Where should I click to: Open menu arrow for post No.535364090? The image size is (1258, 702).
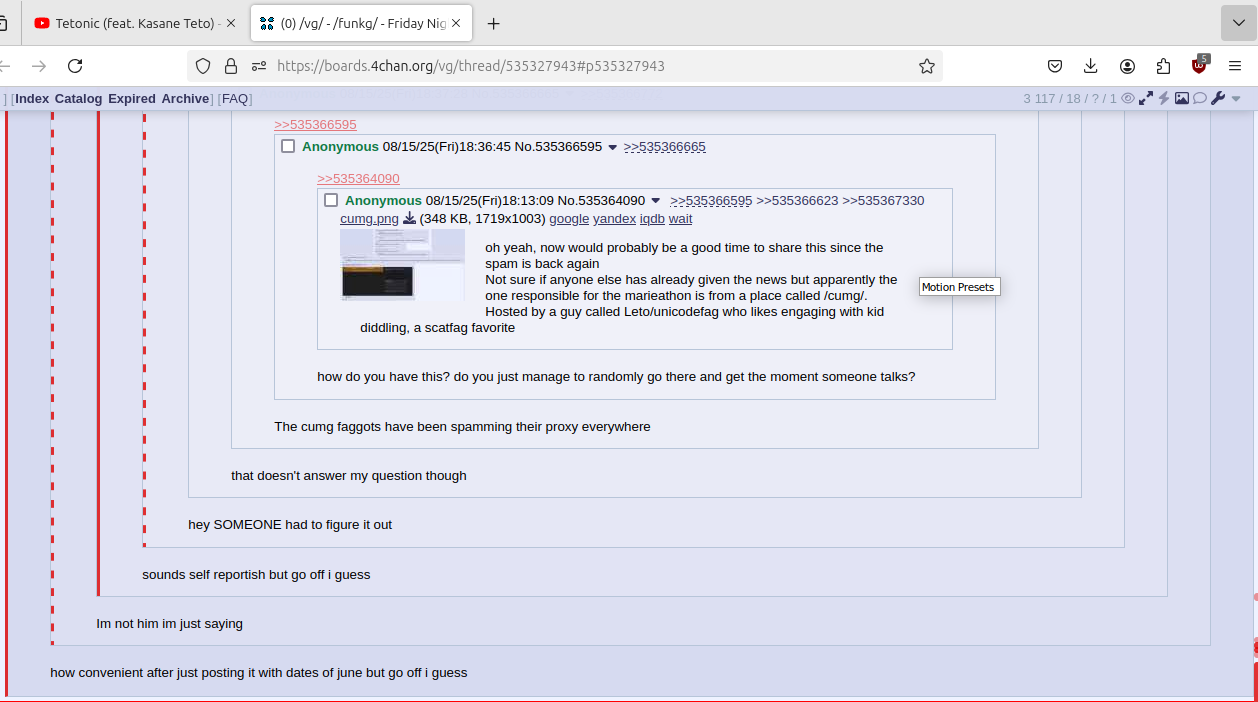(x=656, y=201)
